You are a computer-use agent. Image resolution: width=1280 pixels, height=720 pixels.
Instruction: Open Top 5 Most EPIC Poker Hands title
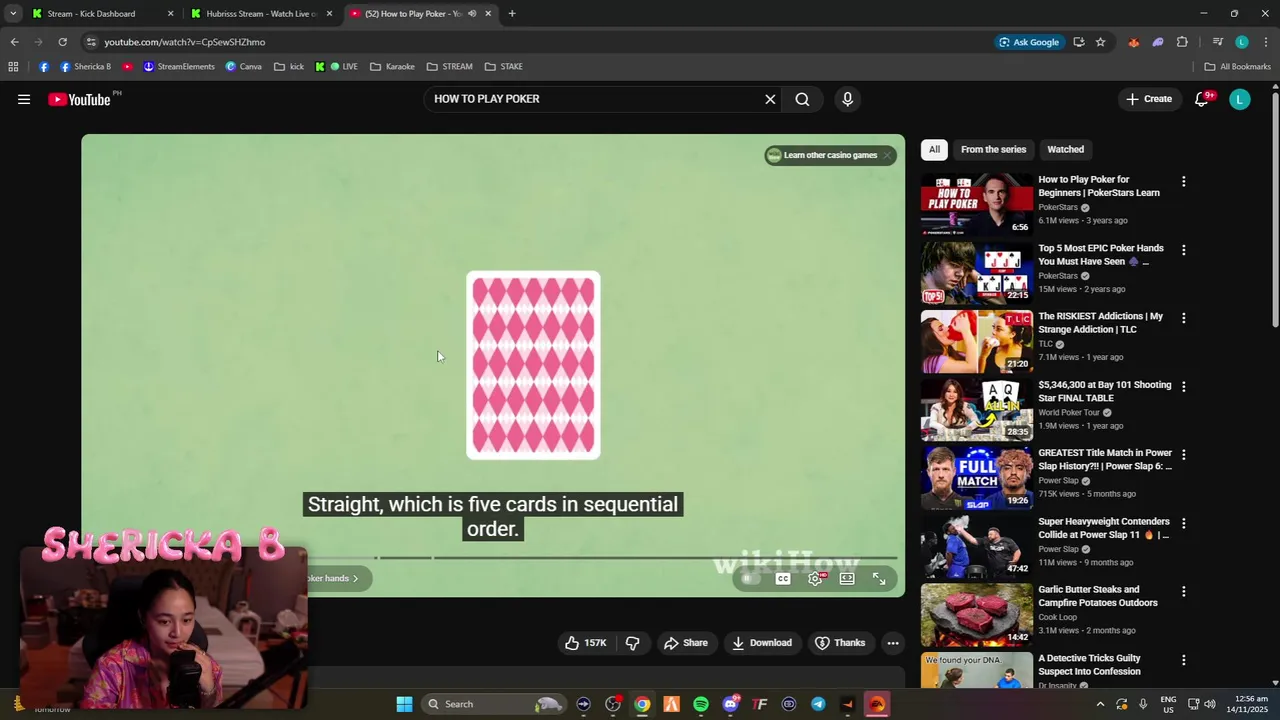(x=1101, y=254)
